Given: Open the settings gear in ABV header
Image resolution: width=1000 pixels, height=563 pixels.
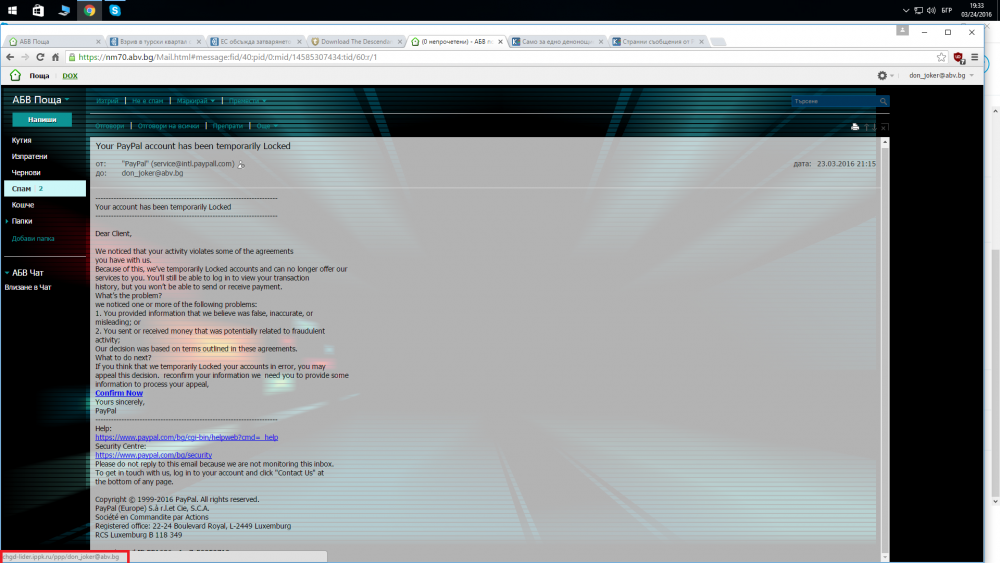Looking at the screenshot, I should pos(882,75).
